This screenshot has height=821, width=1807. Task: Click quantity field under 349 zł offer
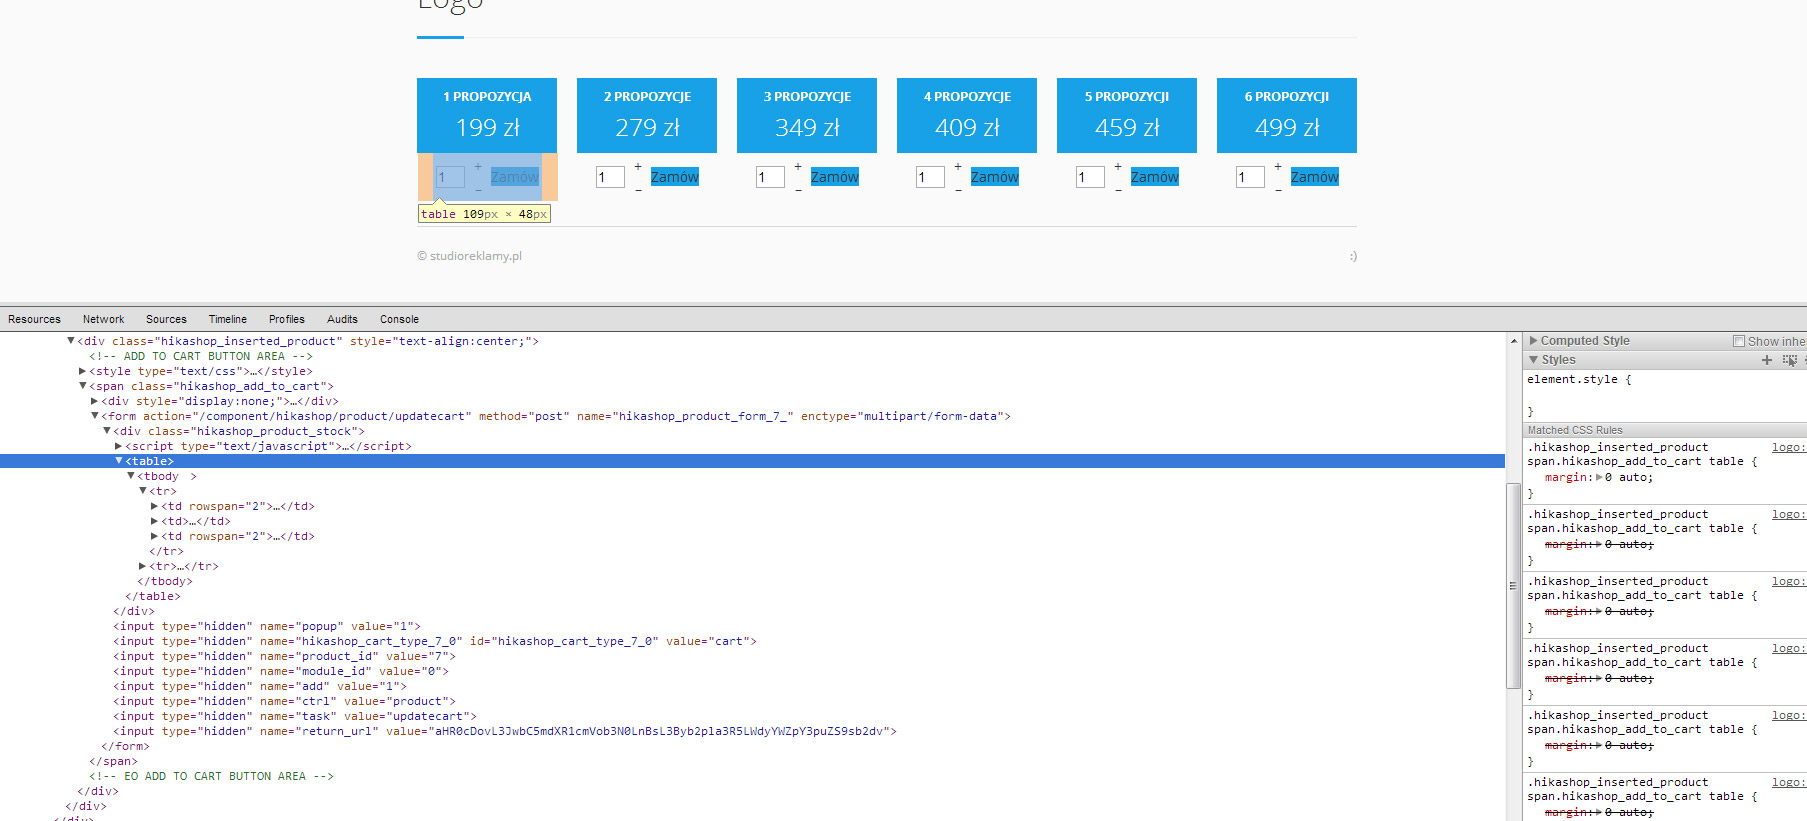770,177
